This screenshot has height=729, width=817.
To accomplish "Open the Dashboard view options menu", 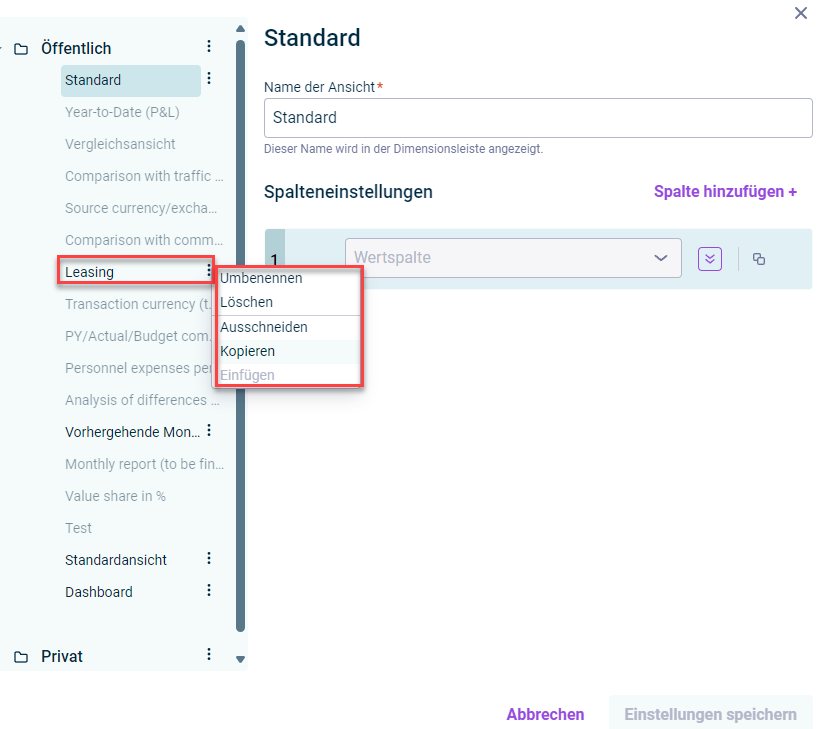I will pyautogui.click(x=209, y=590).
